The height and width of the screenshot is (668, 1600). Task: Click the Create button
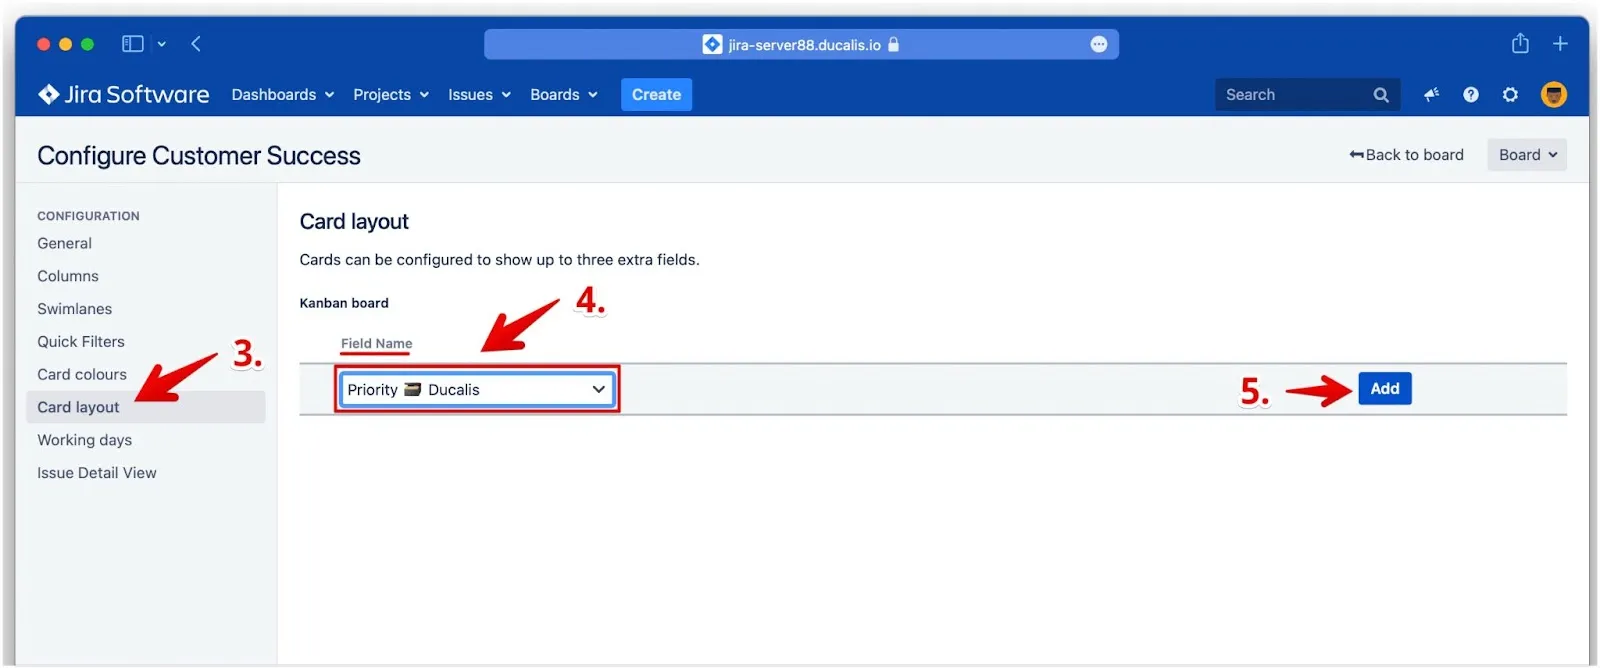coord(656,94)
